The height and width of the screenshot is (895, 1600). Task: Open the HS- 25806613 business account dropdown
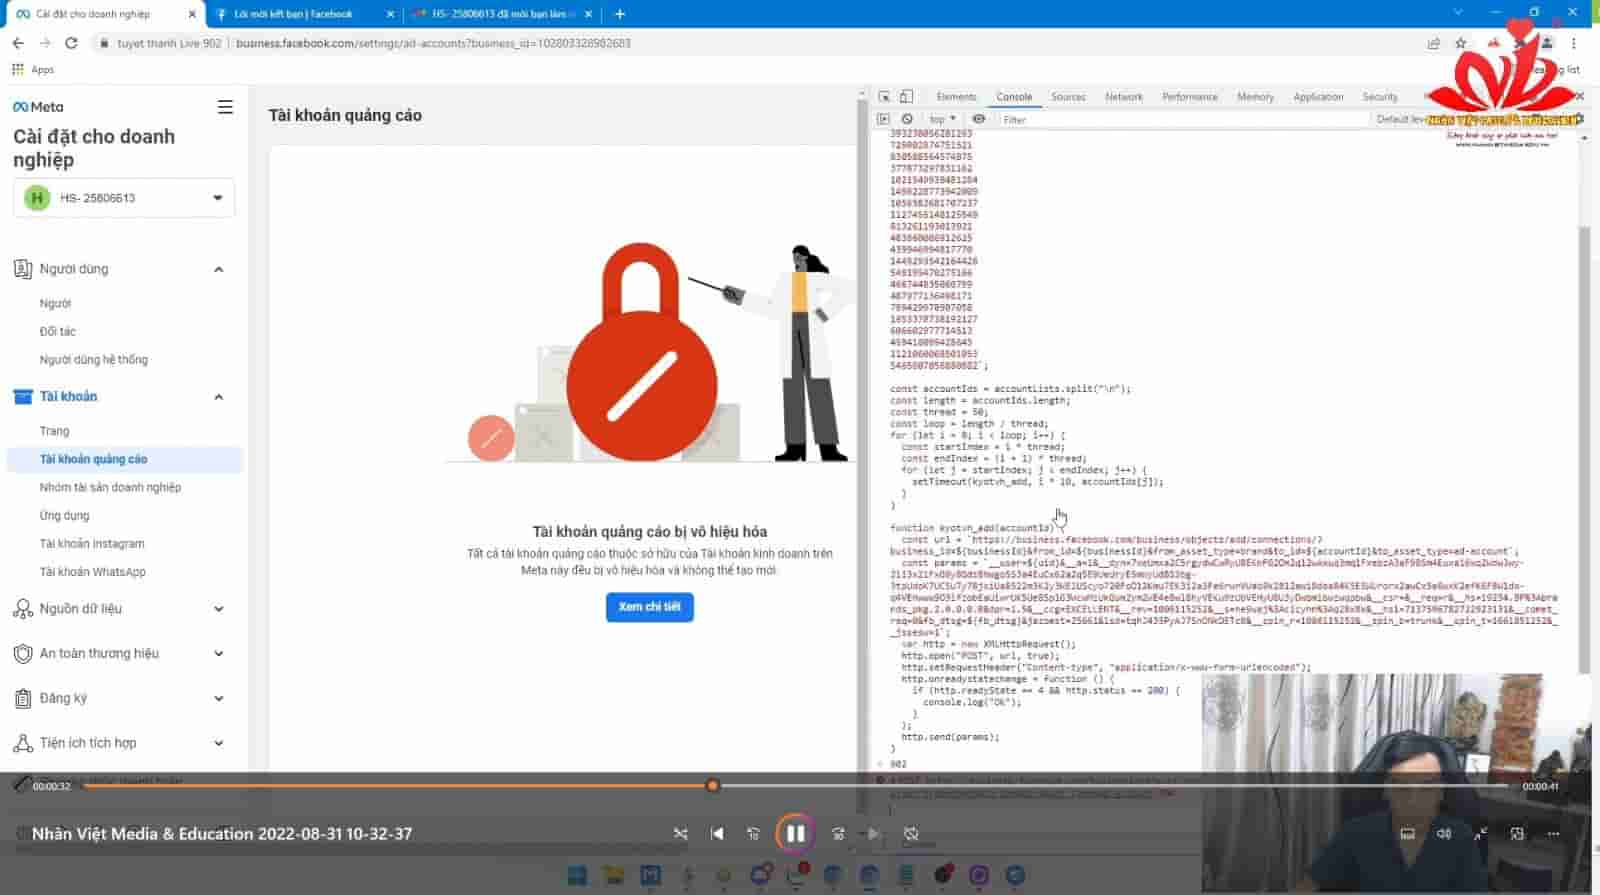coord(124,198)
